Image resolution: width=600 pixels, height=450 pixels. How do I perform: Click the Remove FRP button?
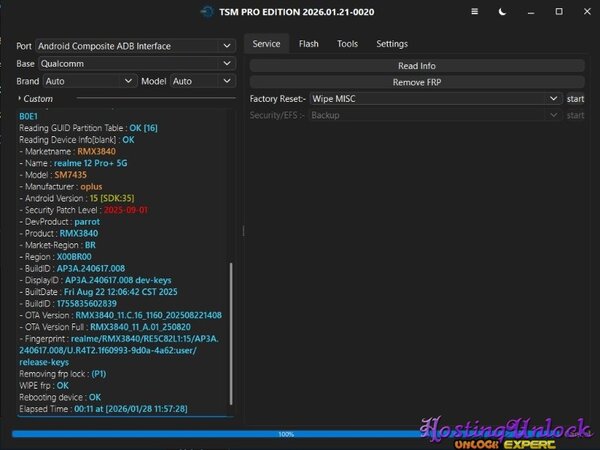coord(416,82)
